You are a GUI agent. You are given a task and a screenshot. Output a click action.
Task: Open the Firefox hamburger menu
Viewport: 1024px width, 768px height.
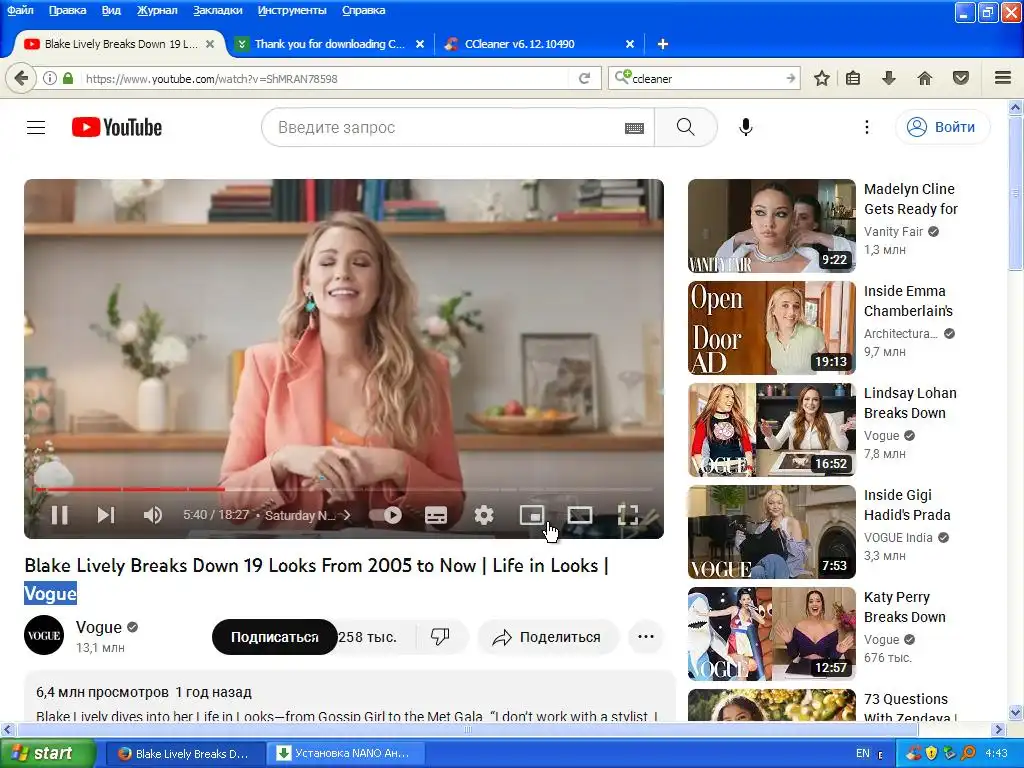point(1003,78)
